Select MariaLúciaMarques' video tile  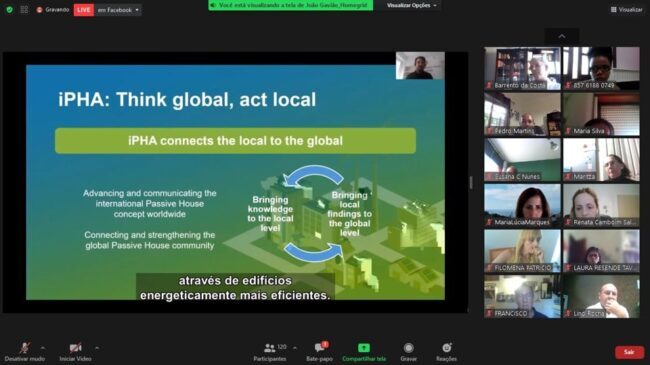(x=522, y=205)
